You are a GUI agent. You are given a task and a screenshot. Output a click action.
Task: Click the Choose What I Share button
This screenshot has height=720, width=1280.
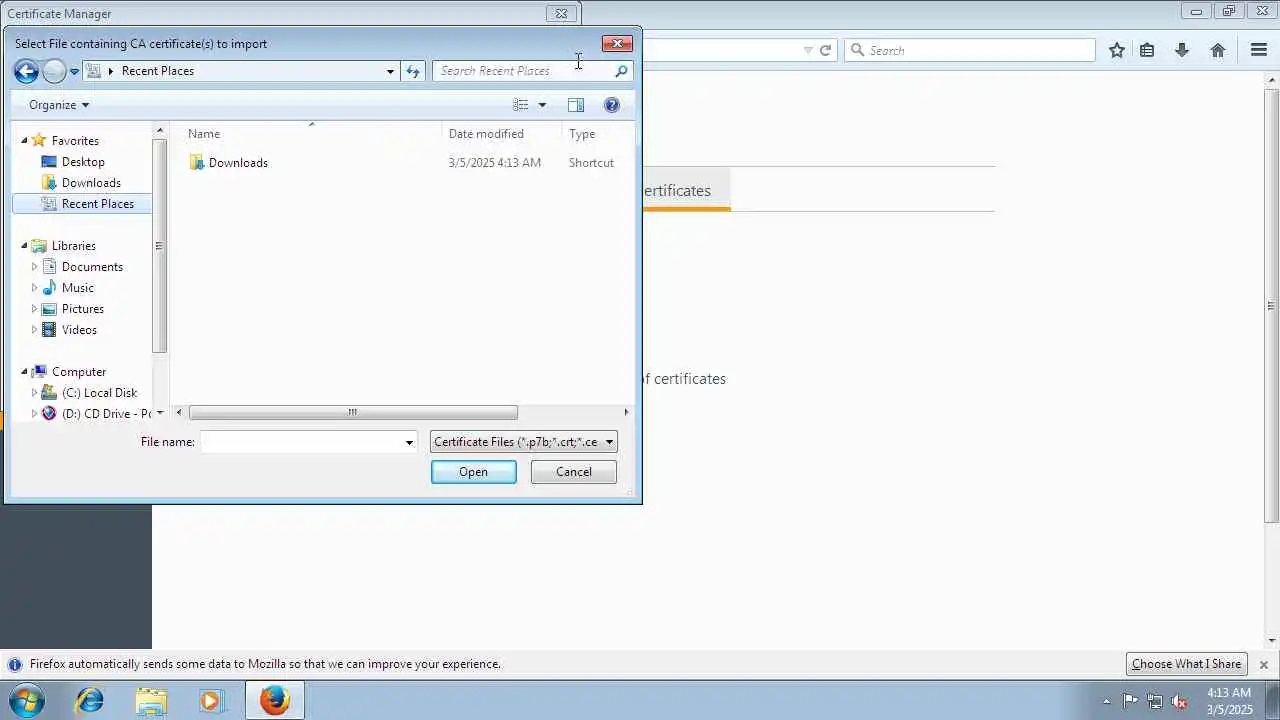[x=1187, y=664]
